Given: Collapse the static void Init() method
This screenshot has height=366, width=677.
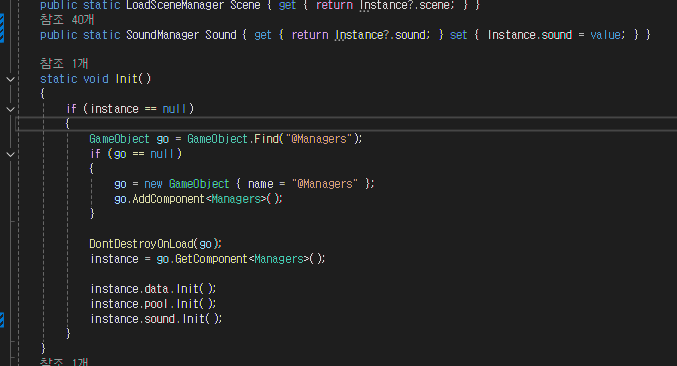Looking at the screenshot, I should pos(10,79).
